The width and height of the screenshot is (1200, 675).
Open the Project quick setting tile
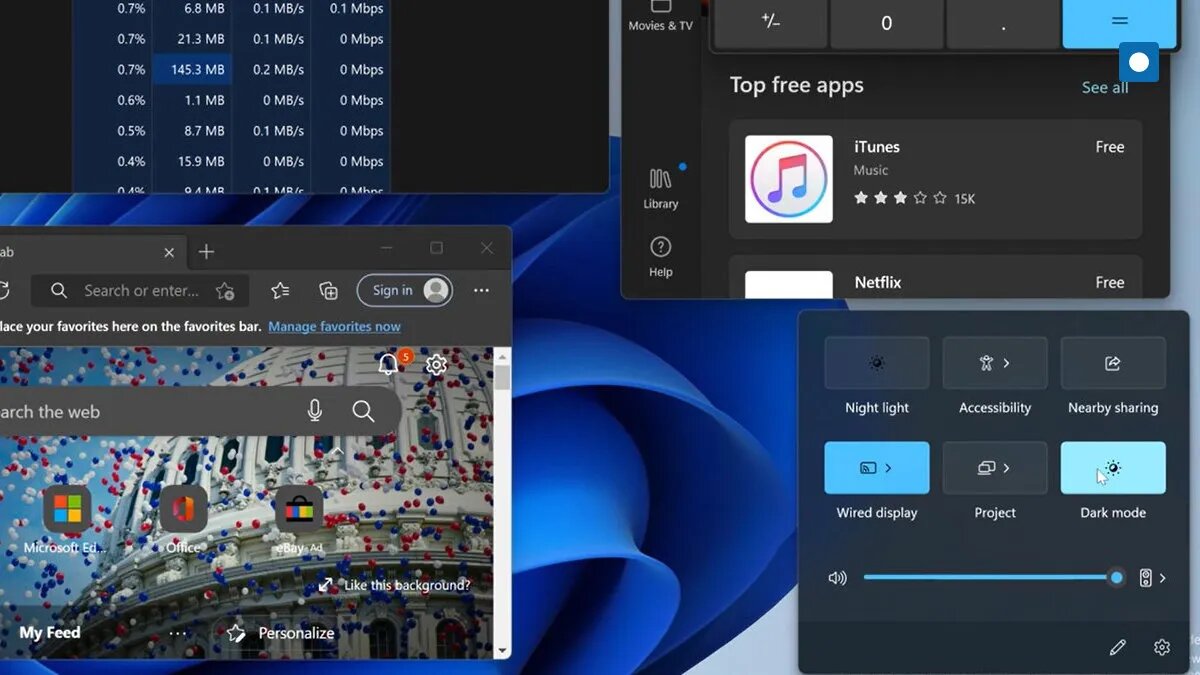tap(995, 468)
